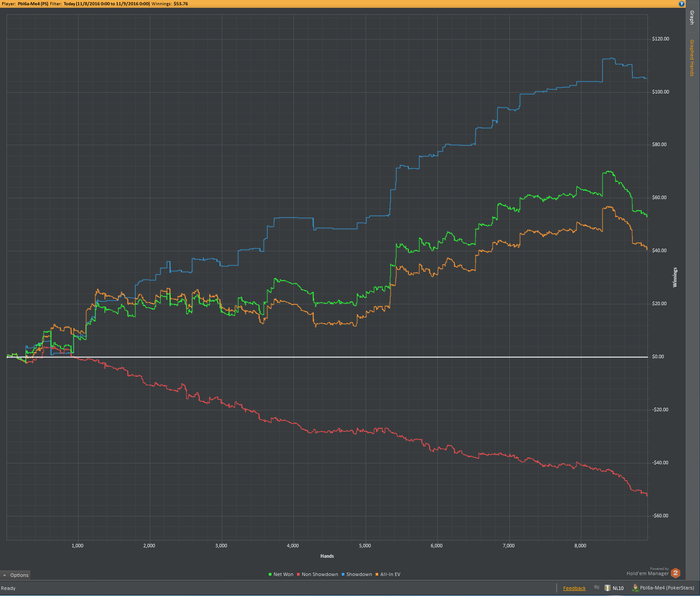
Task: Click the Ready status text
Action: pyautogui.click(x=8, y=588)
